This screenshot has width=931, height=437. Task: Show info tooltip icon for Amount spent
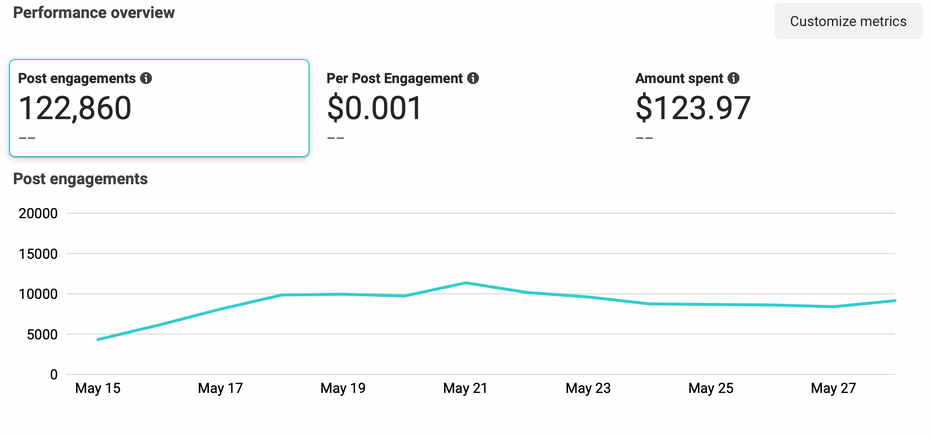click(x=733, y=78)
